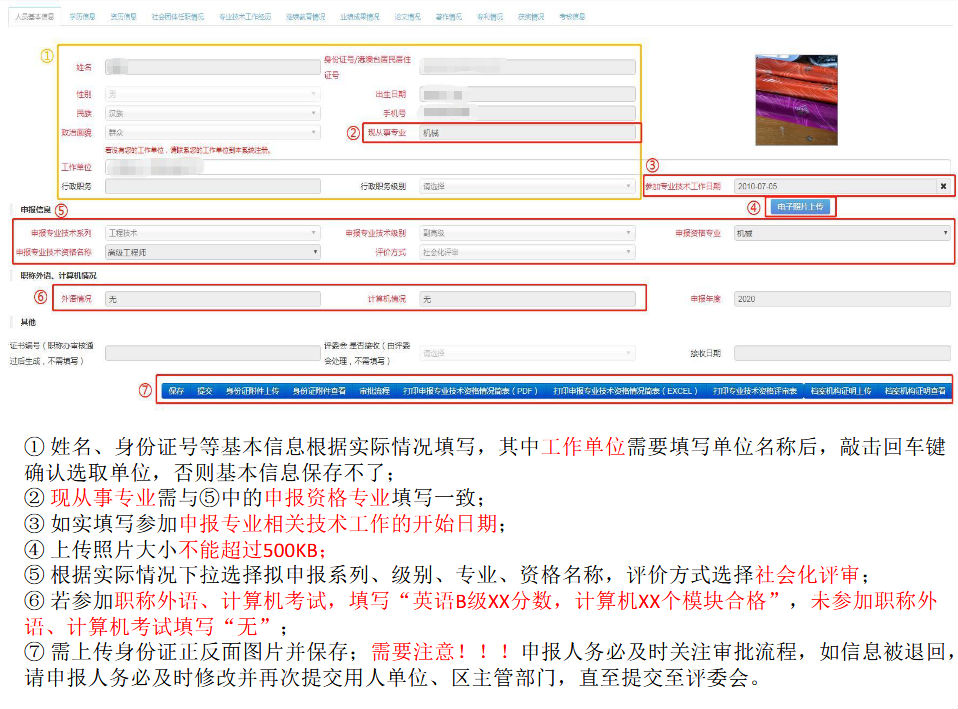Go to the 资历信息 tab

click(123, 17)
